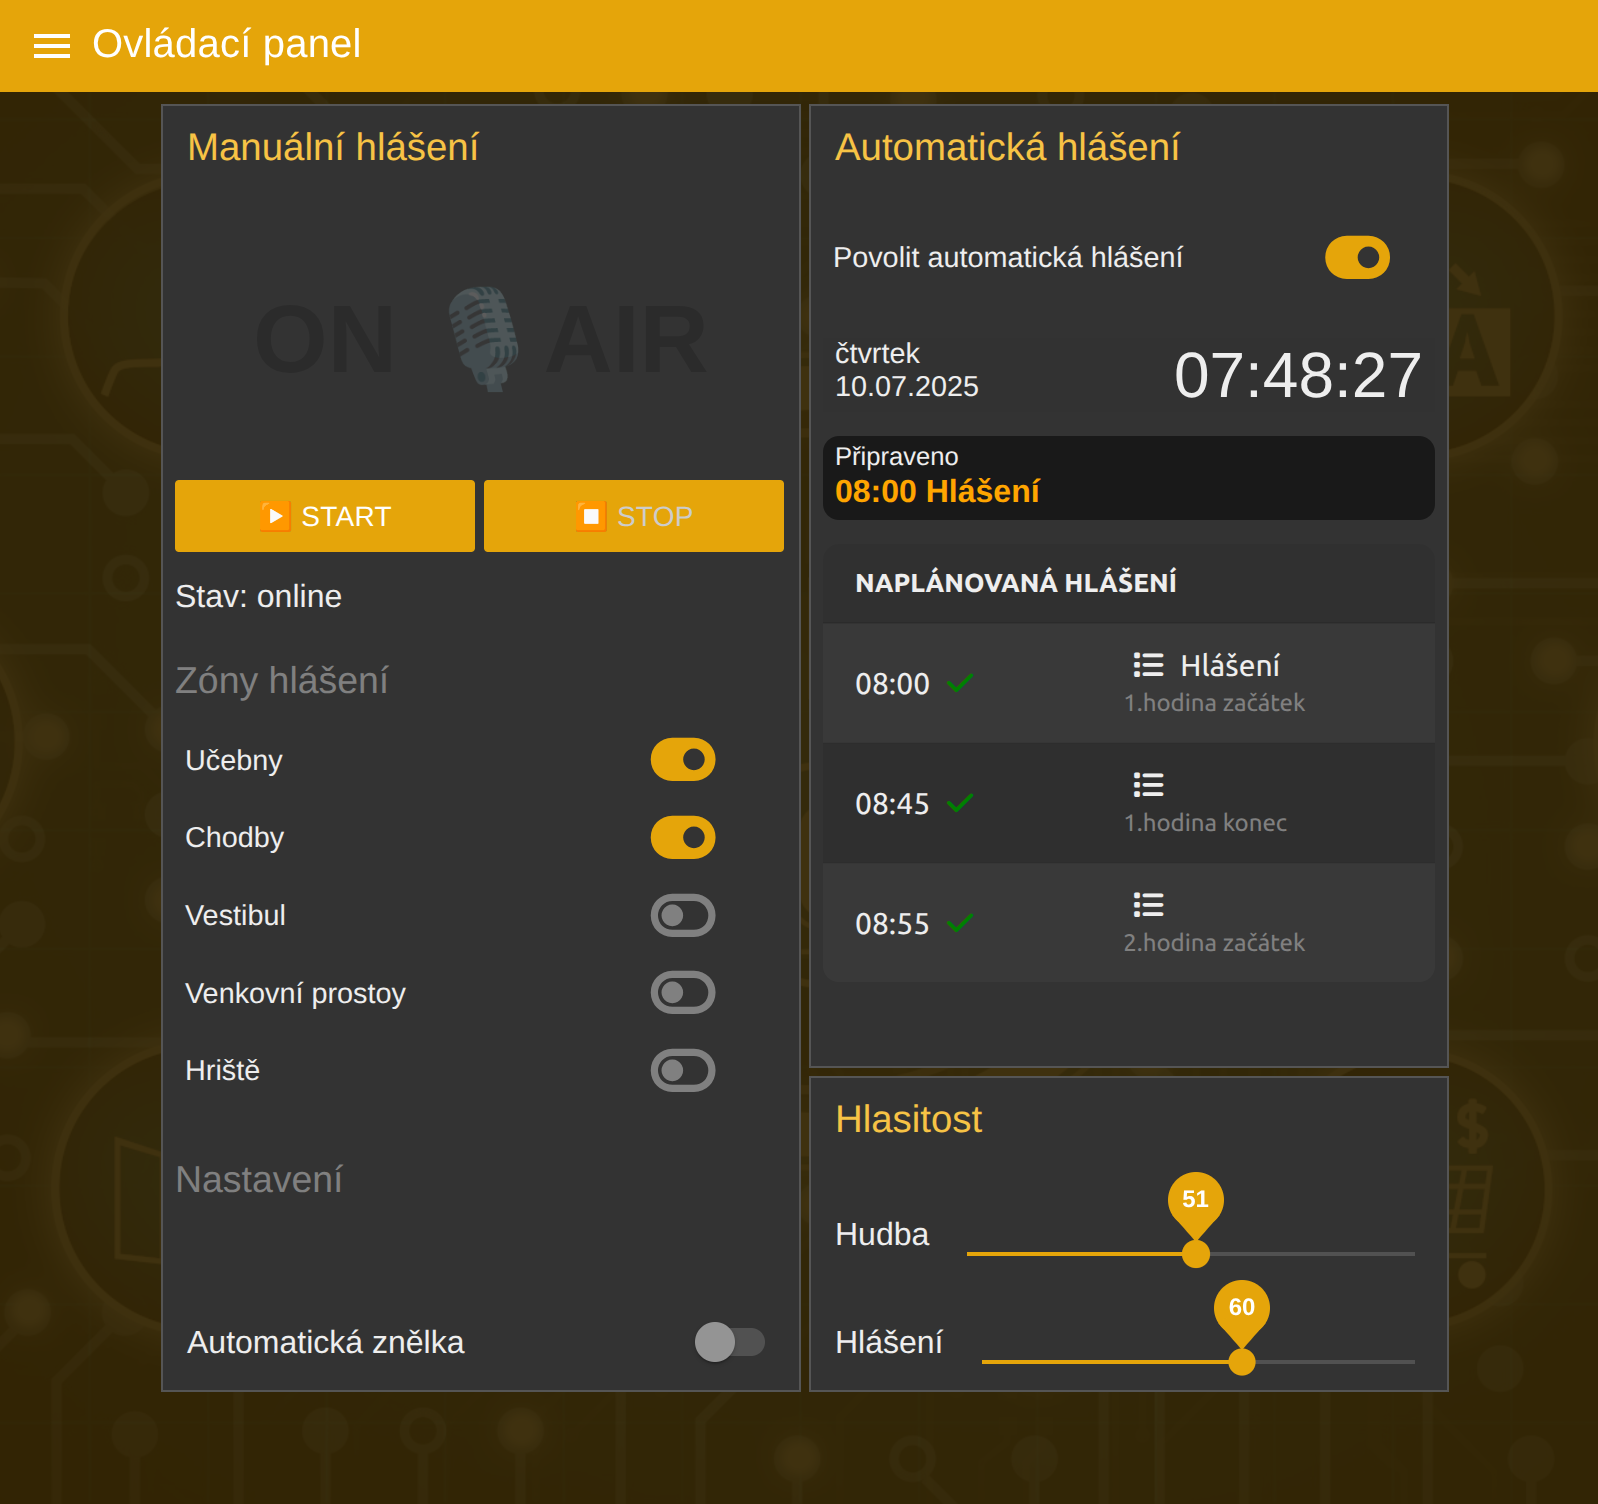
Task: Enable the Vestibul zone toggle
Action: [683, 915]
